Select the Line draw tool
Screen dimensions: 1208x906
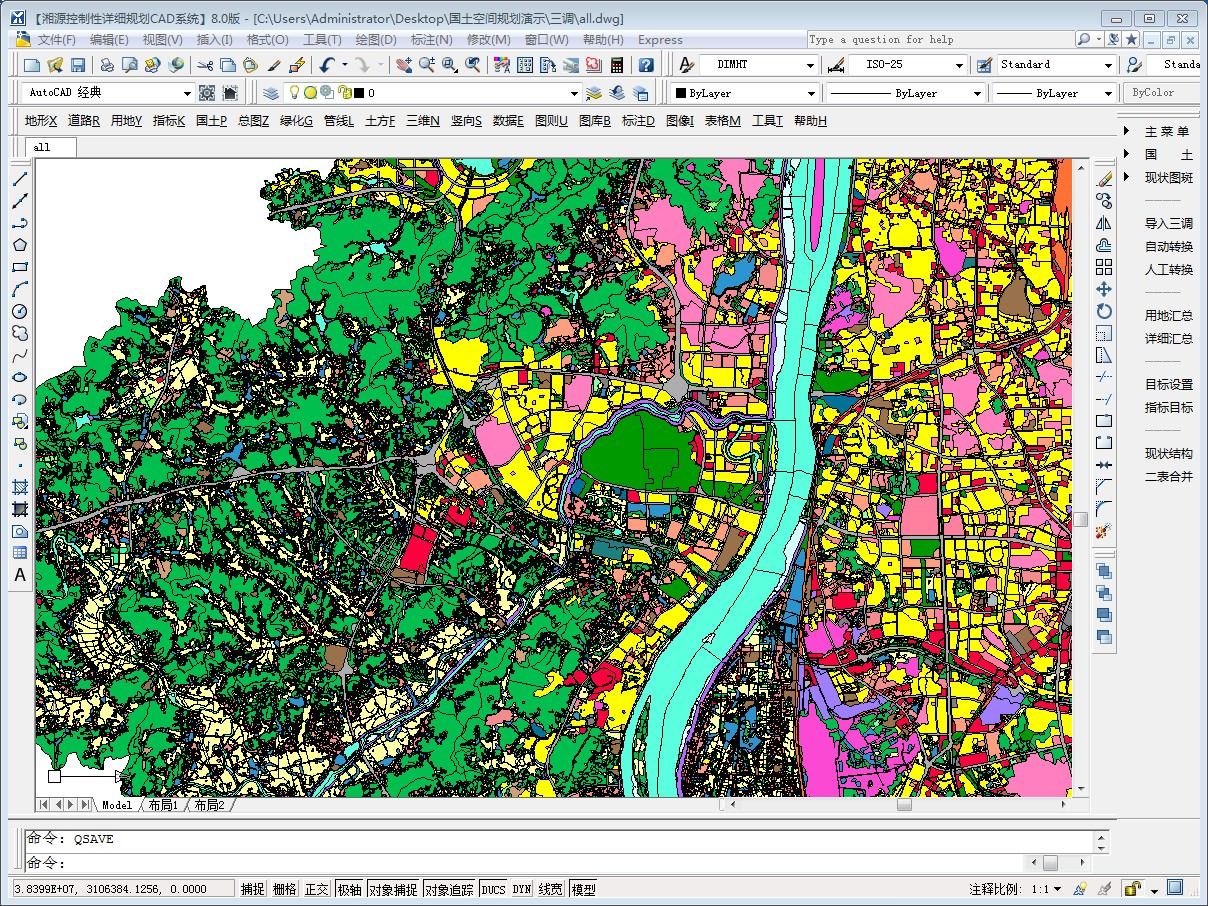pos(19,178)
